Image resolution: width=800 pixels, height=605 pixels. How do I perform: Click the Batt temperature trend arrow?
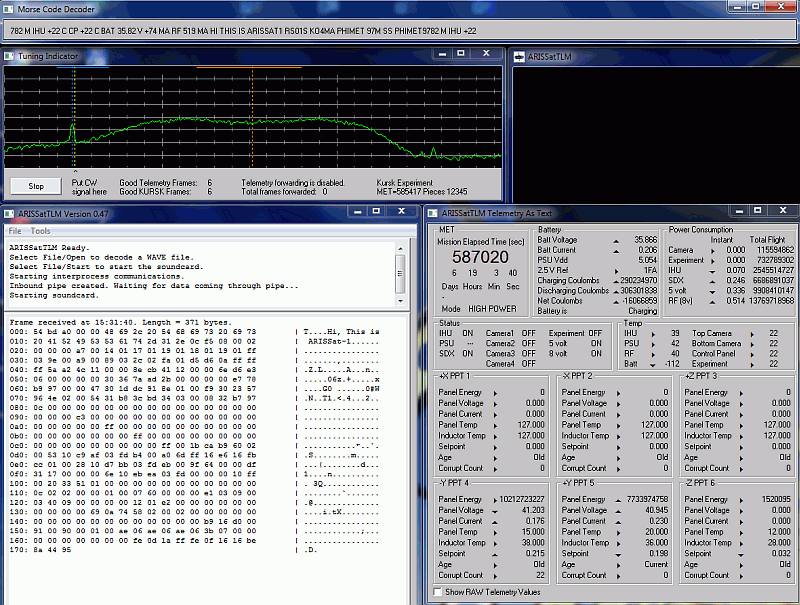pos(653,365)
